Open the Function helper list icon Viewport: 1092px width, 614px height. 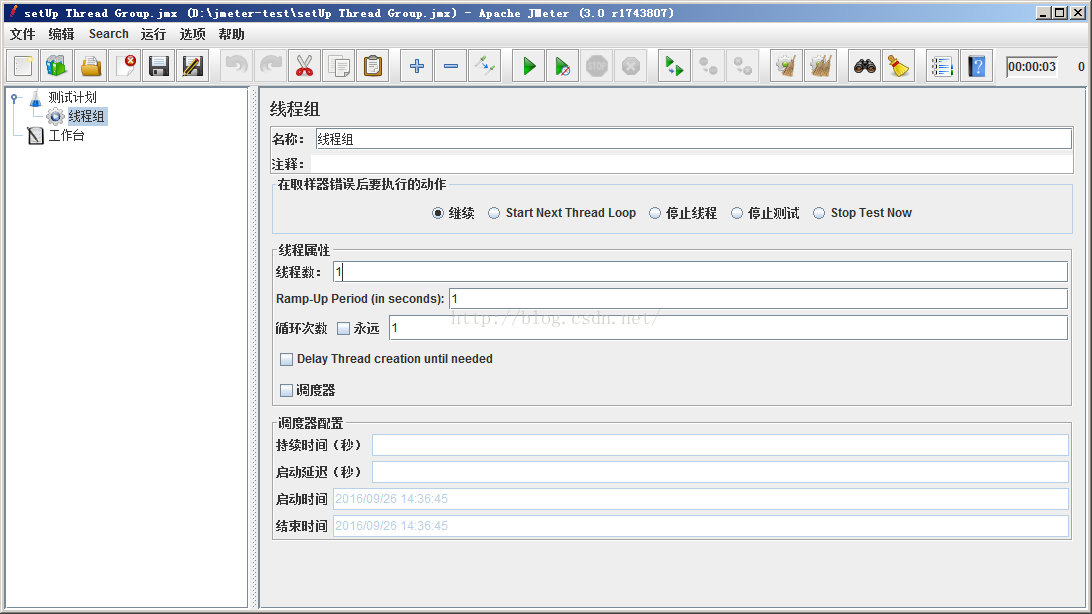pyautogui.click(x=942, y=66)
